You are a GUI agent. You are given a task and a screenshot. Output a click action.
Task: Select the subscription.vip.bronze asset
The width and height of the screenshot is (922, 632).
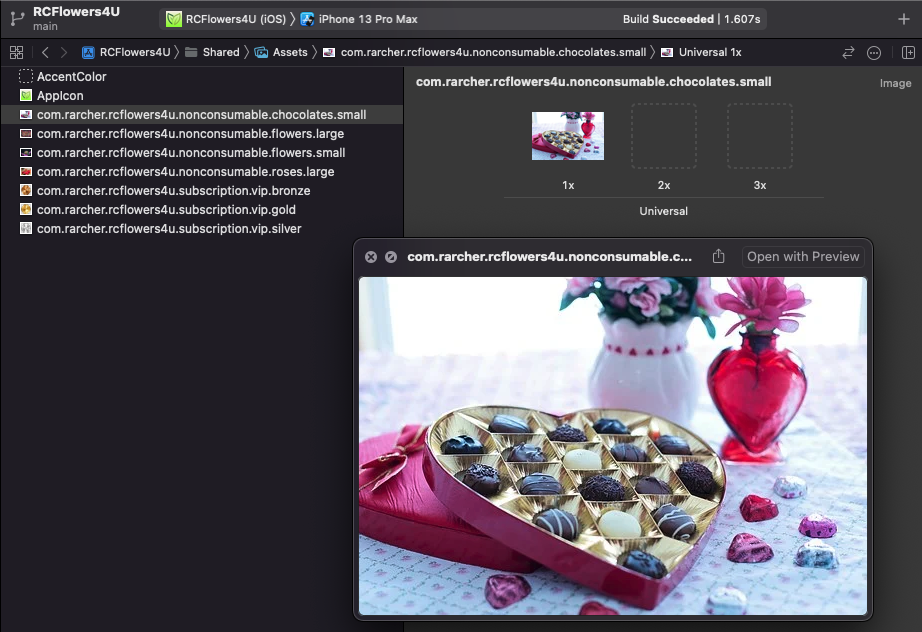202,190
